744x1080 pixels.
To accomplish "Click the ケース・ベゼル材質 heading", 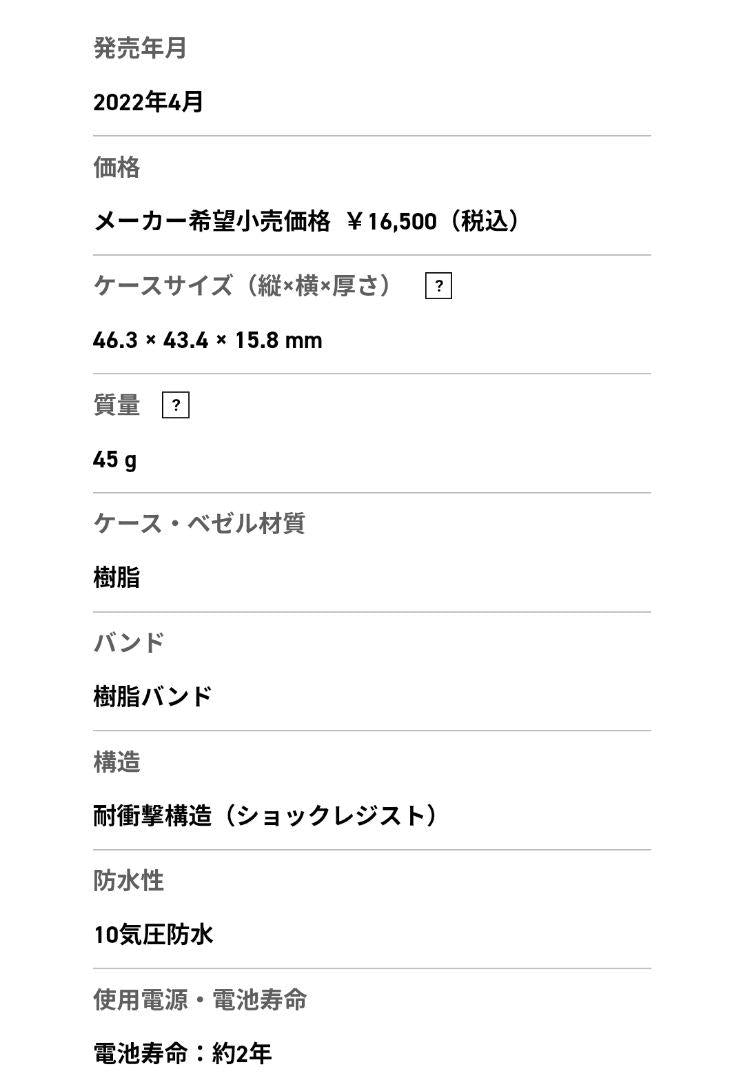I will 199,524.
